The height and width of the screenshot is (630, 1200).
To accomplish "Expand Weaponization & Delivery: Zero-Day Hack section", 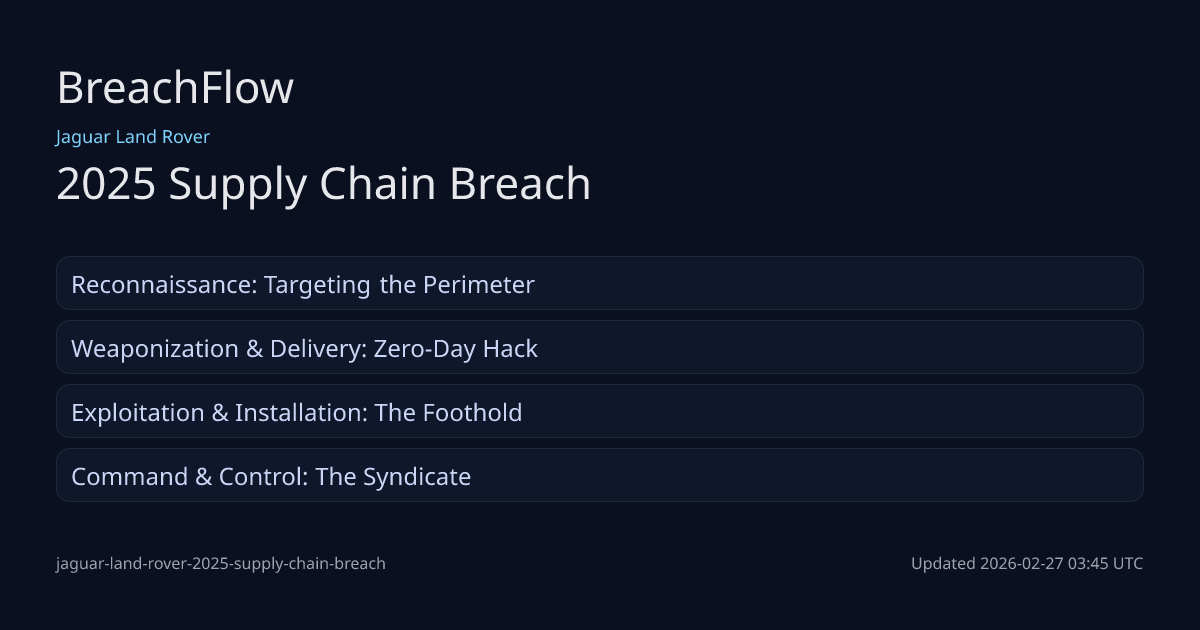I will point(599,348).
